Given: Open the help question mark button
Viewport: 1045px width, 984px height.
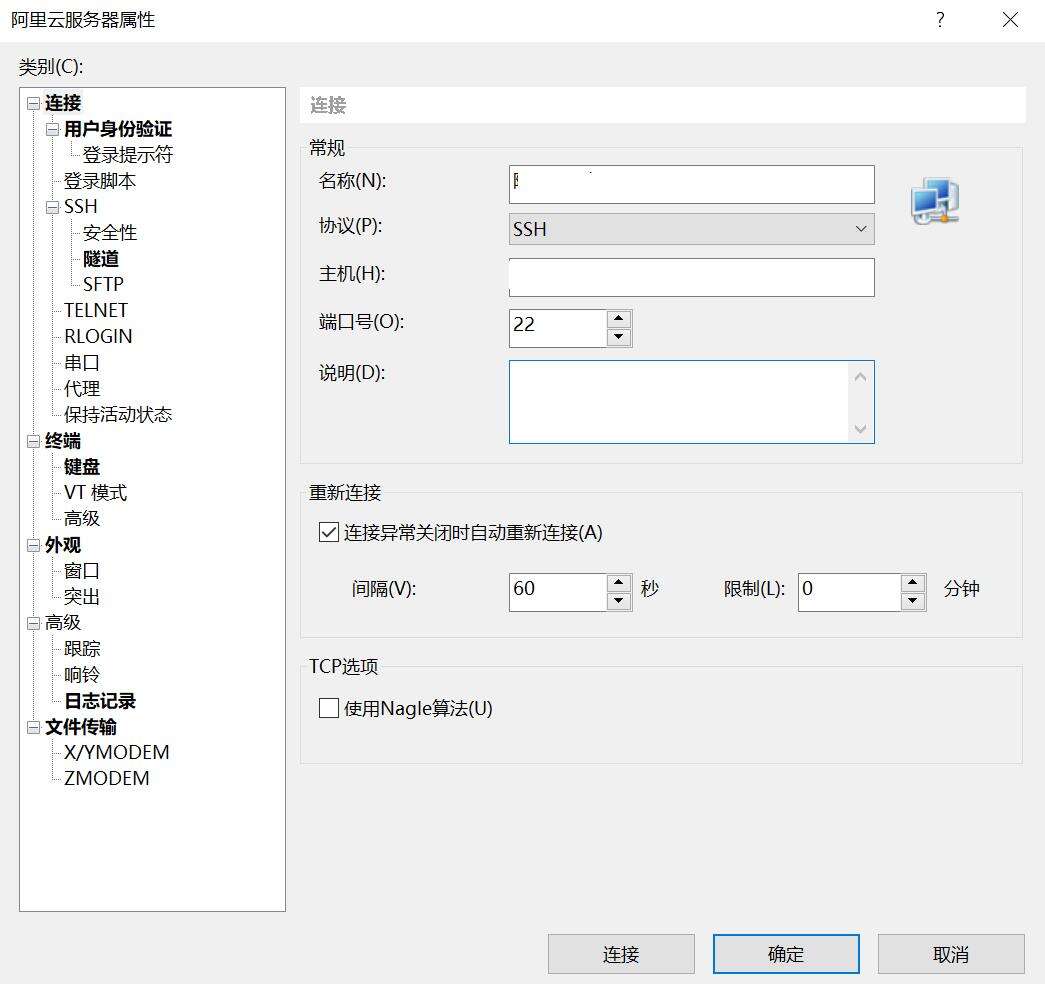Looking at the screenshot, I should [x=940, y=20].
